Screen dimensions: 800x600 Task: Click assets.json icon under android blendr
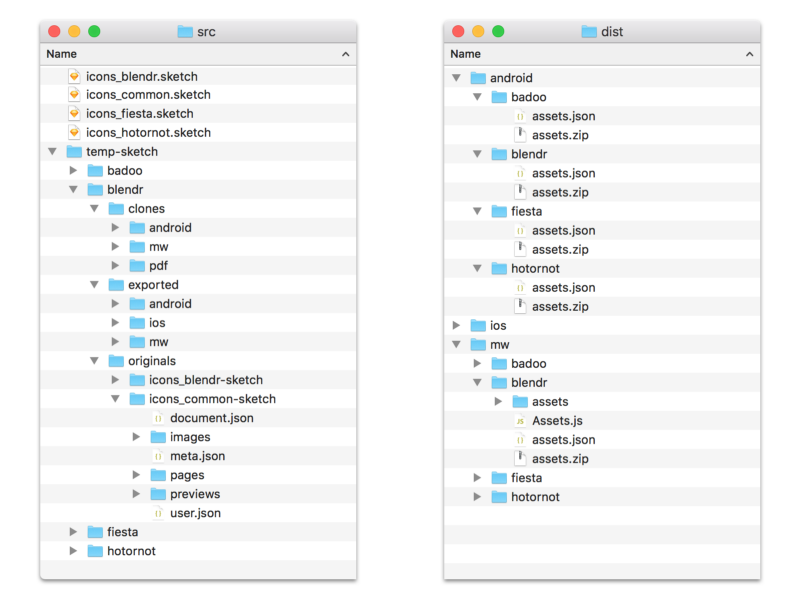point(520,173)
